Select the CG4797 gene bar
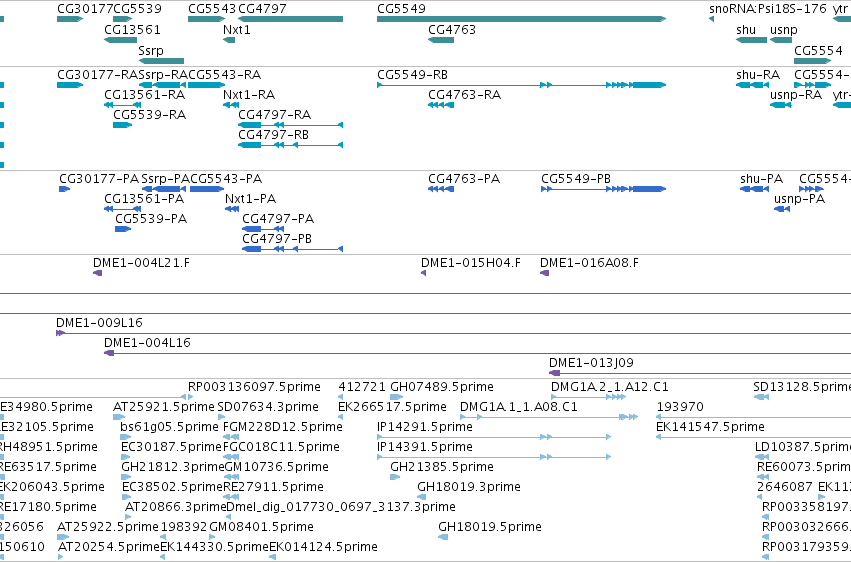The image size is (851, 562). tap(290, 19)
